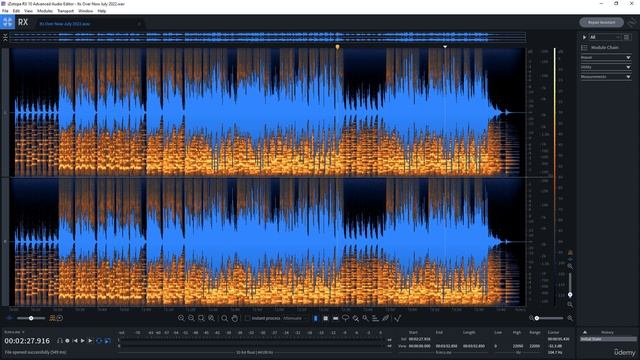This screenshot has height=360, width=640.
Task: Open the Help menu
Action: 102,11
